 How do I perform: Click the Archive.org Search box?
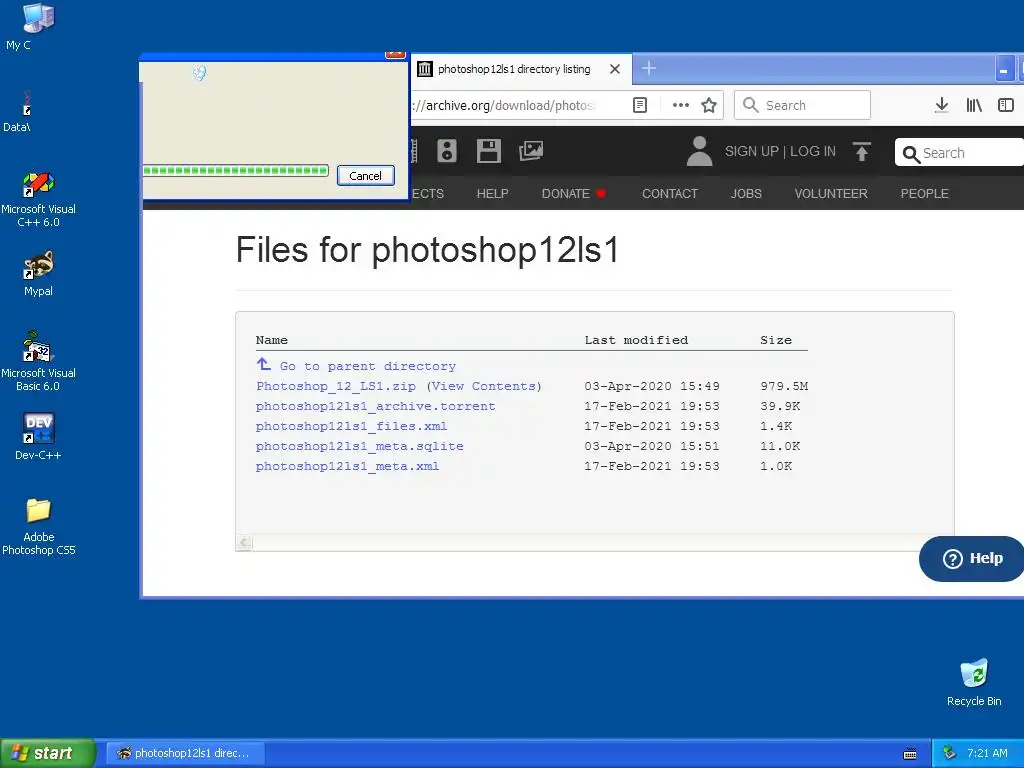(959, 153)
